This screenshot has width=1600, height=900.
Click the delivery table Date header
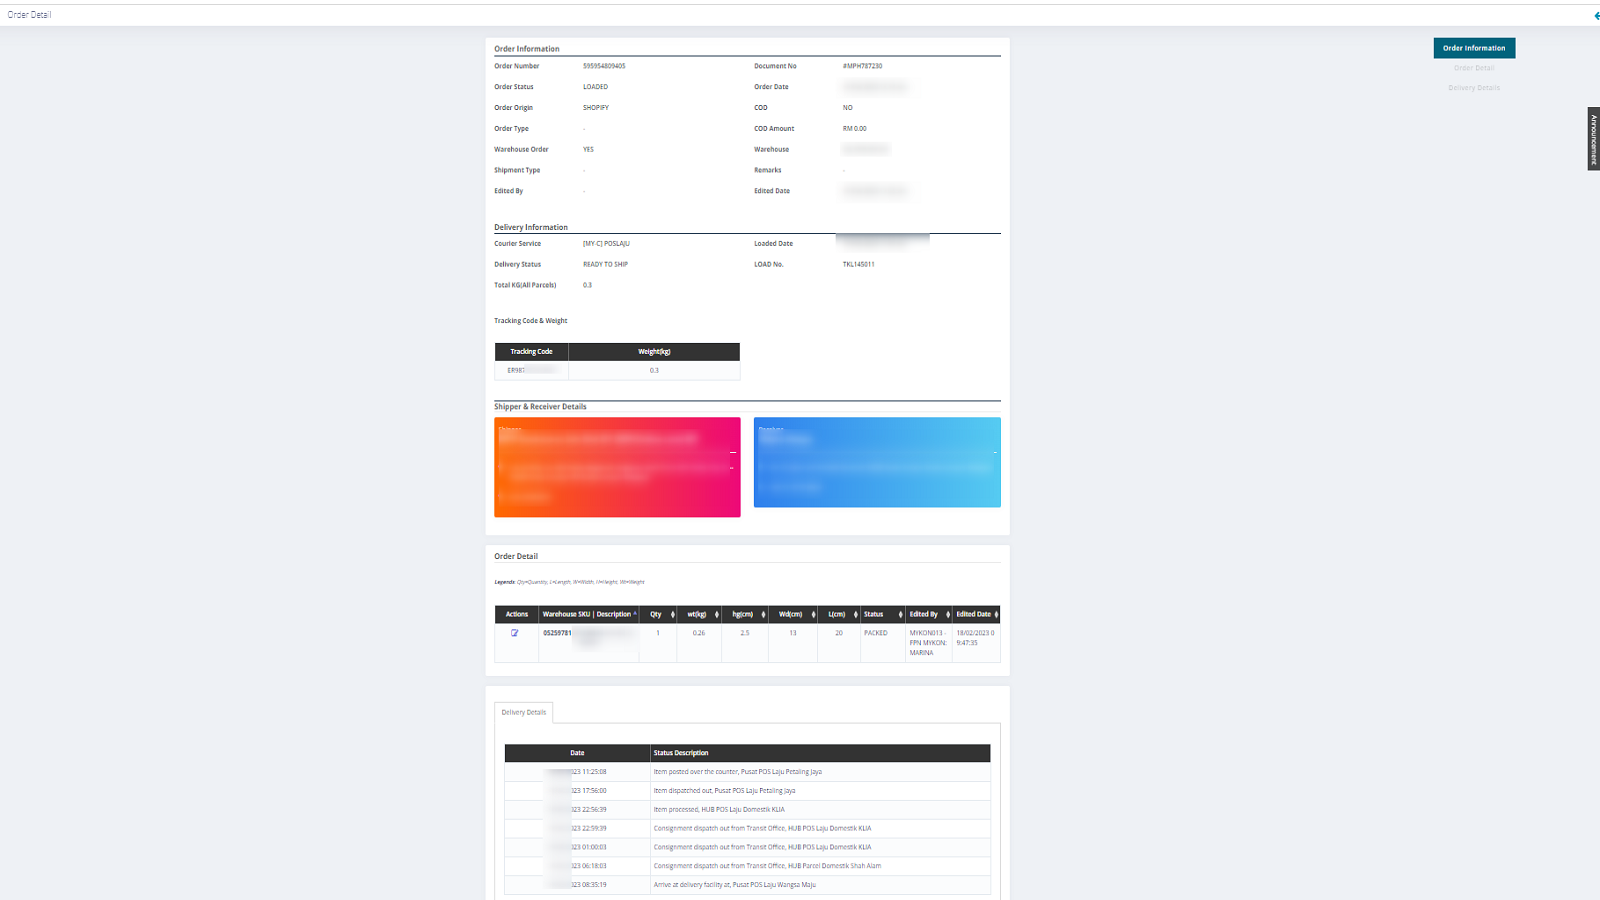point(577,753)
